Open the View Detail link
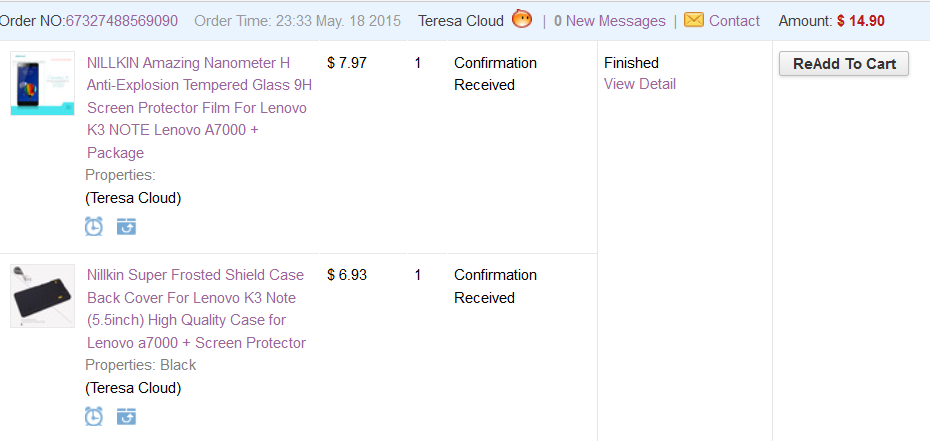 pos(640,84)
